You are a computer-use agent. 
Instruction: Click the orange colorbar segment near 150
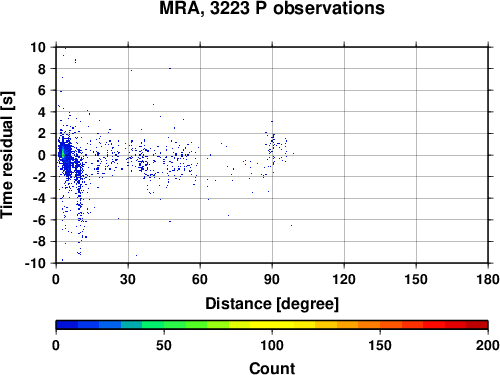(380, 325)
